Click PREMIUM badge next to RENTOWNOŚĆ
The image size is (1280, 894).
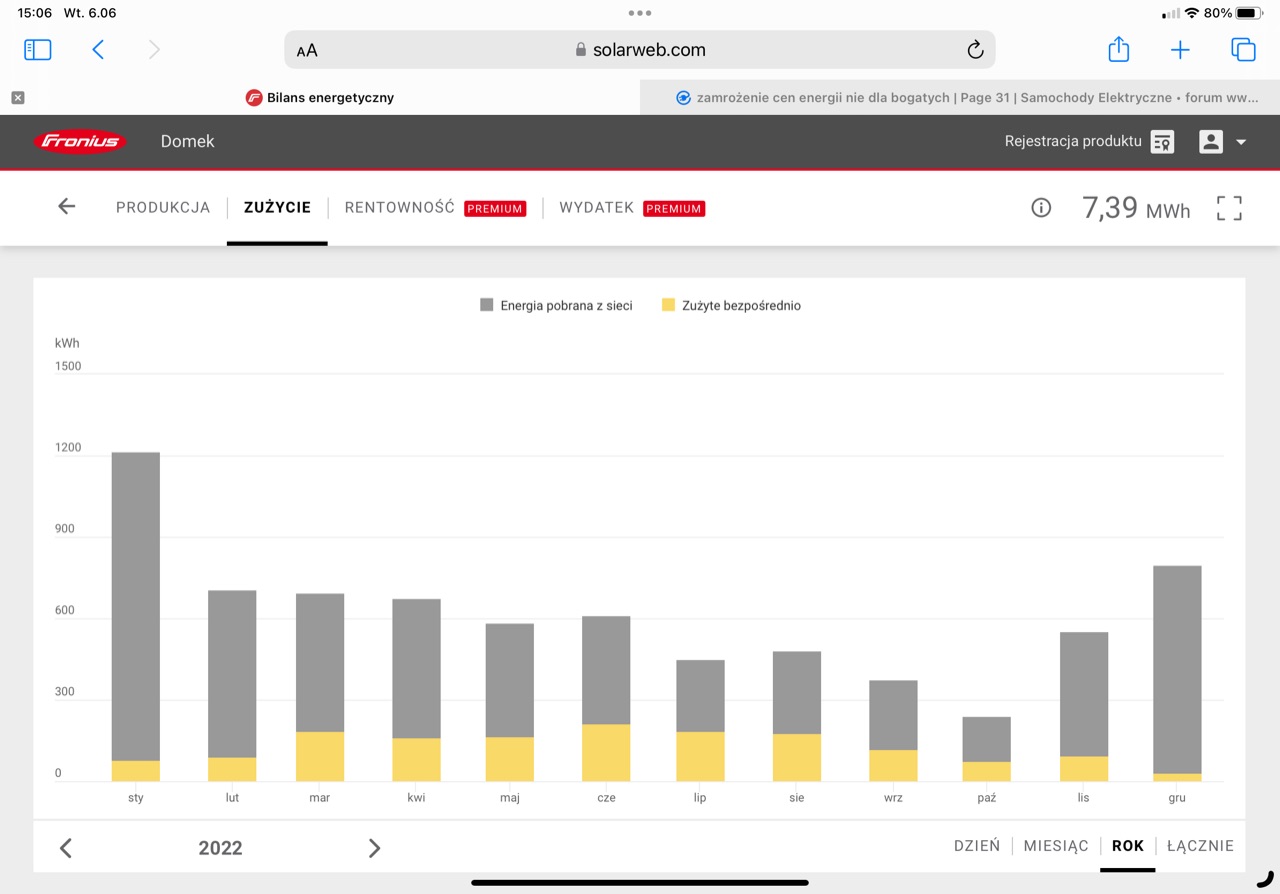coord(495,209)
